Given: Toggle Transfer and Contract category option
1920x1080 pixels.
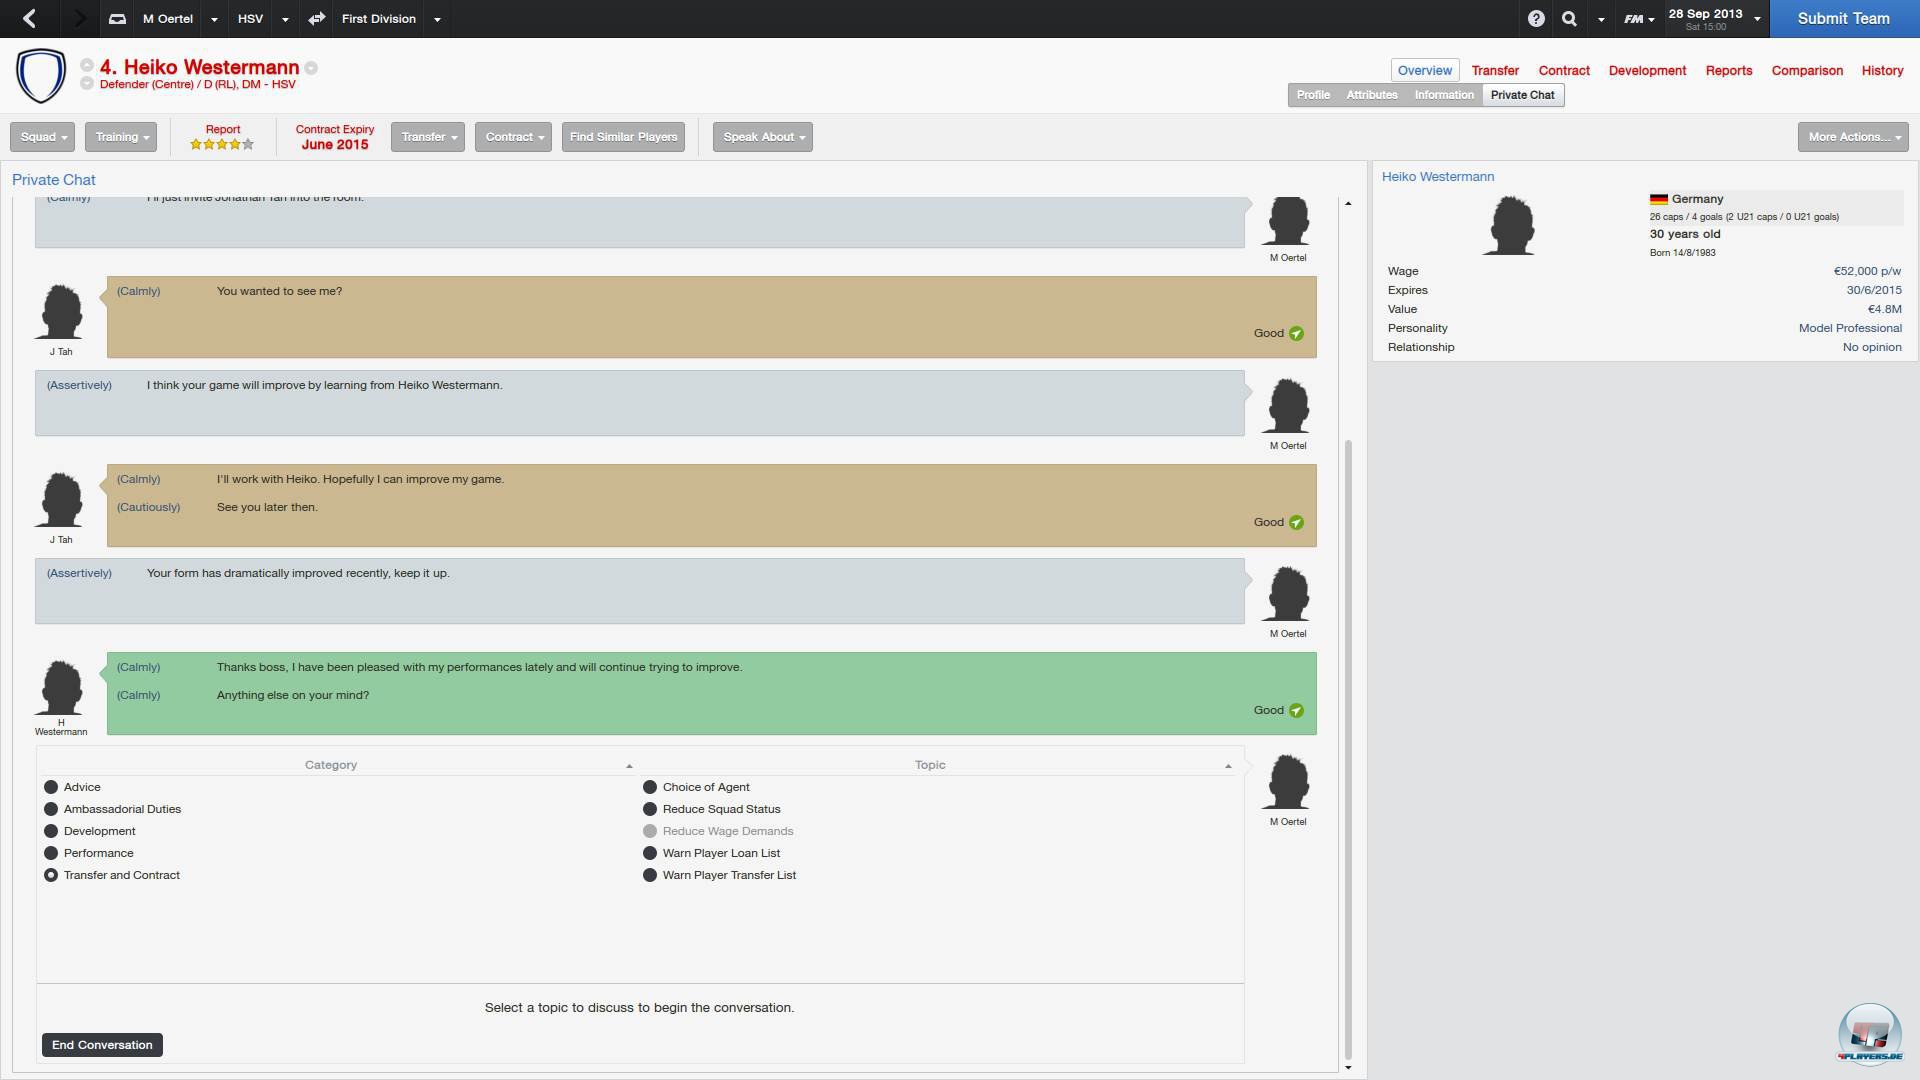Looking at the screenshot, I should [50, 874].
